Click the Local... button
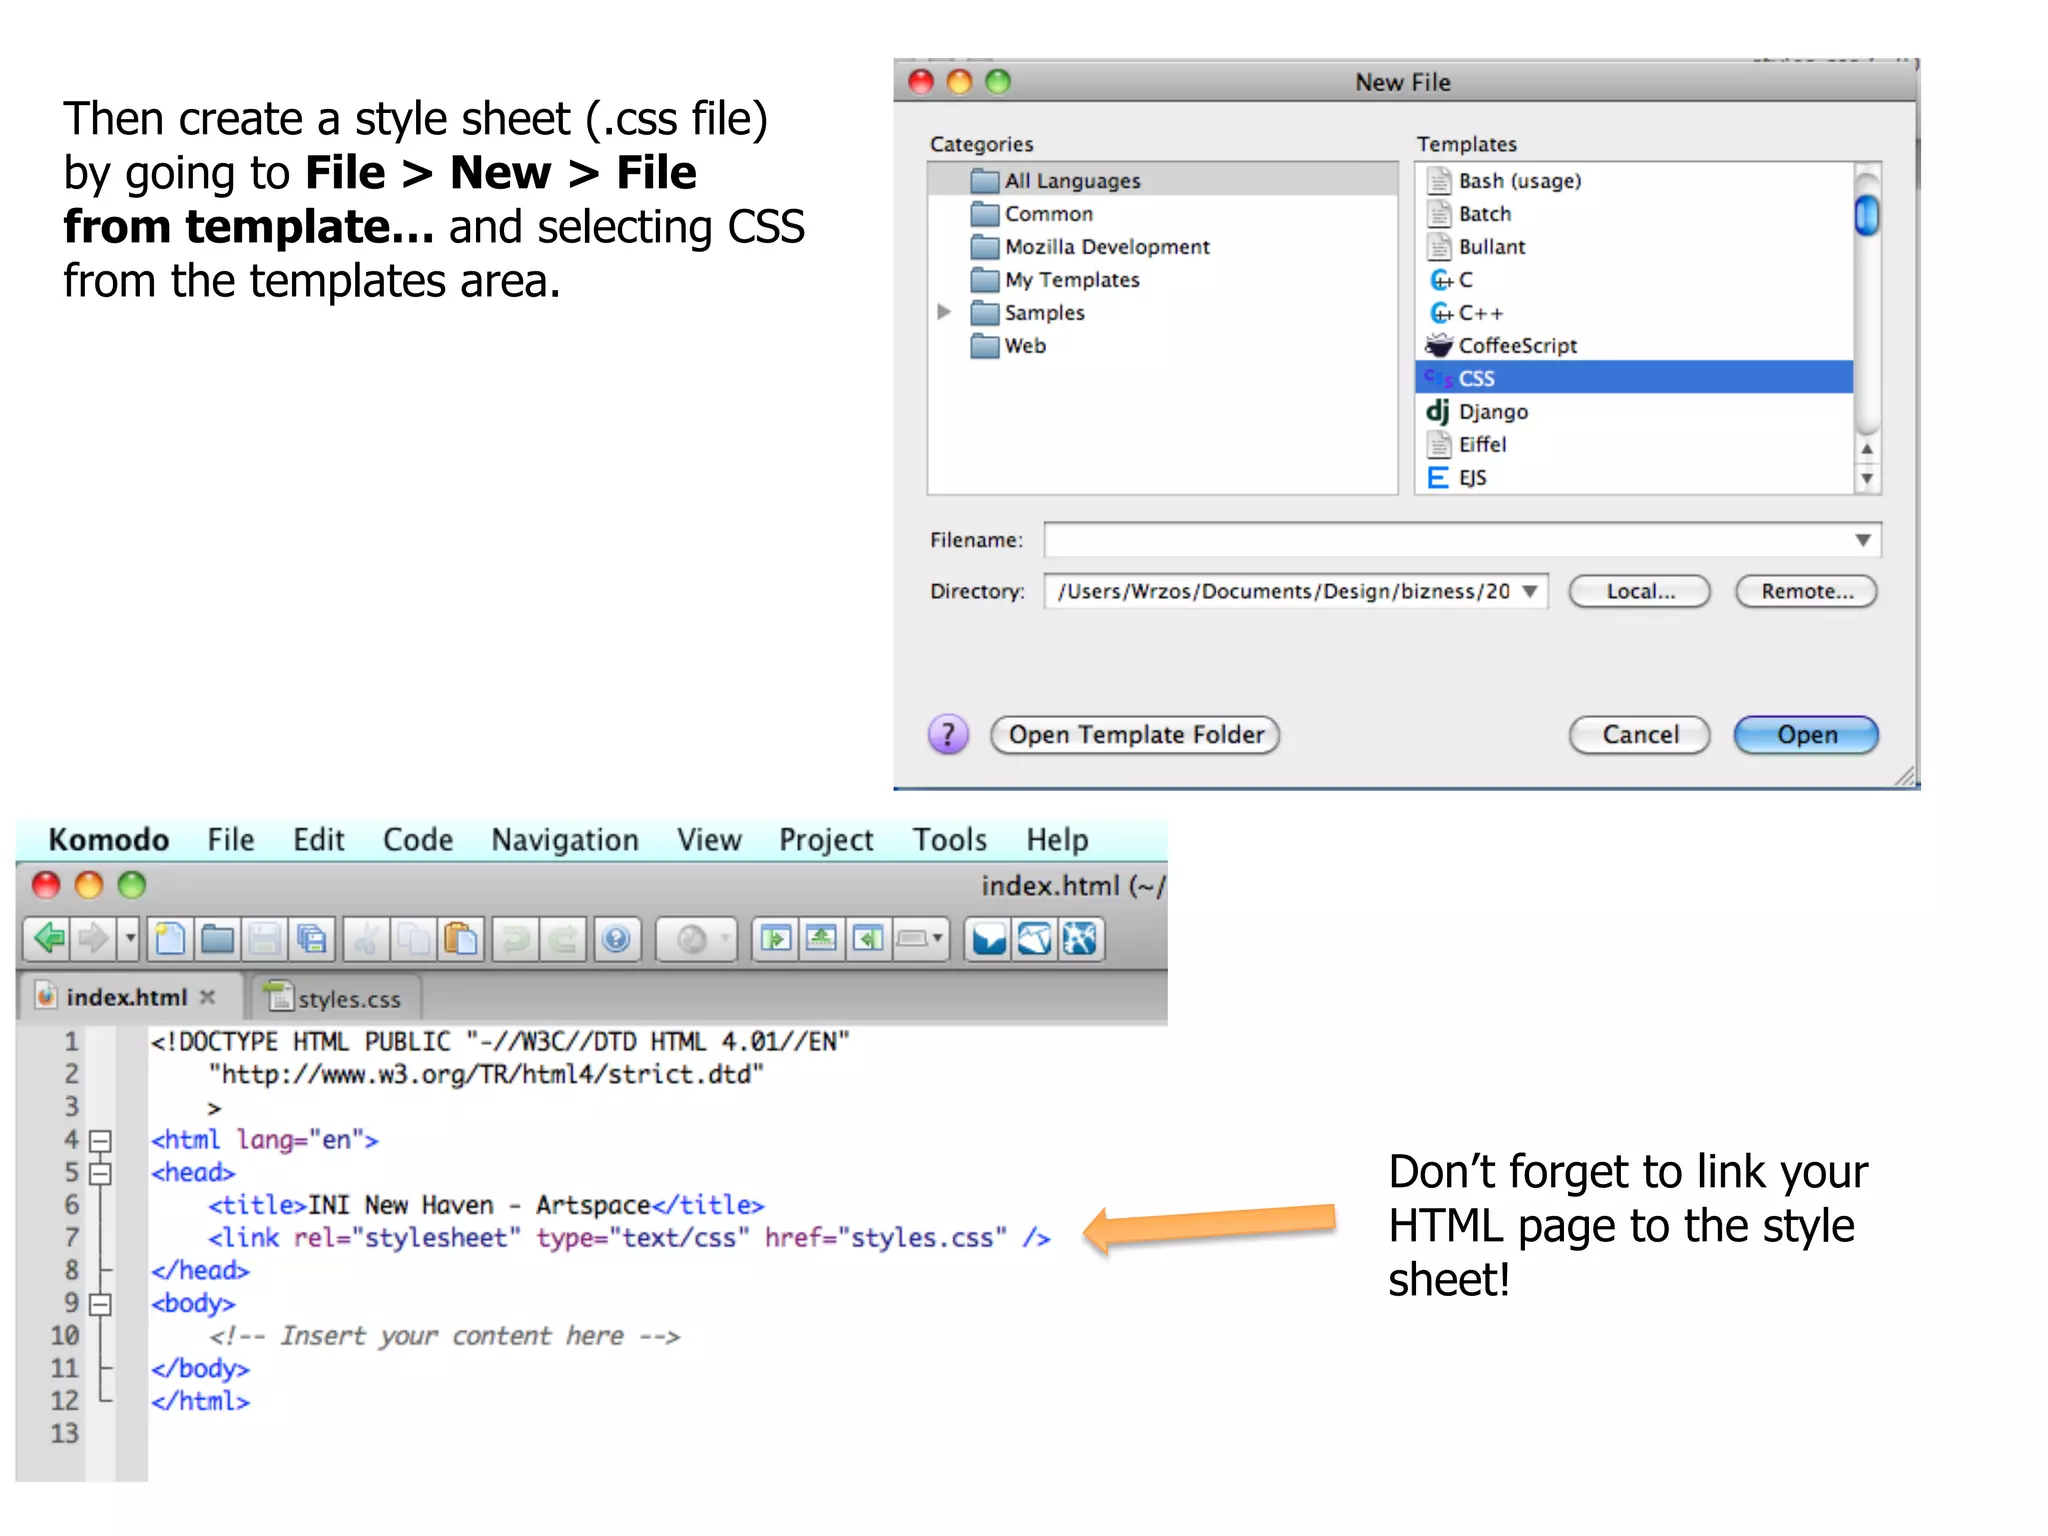This screenshot has width=2048, height=1536. (1640, 591)
